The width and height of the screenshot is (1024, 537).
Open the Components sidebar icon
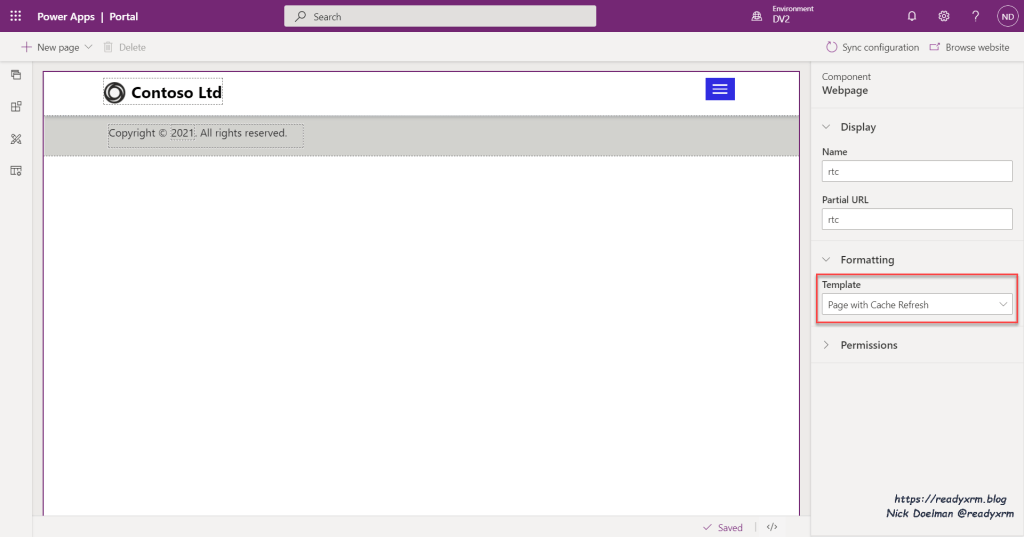coord(16,107)
